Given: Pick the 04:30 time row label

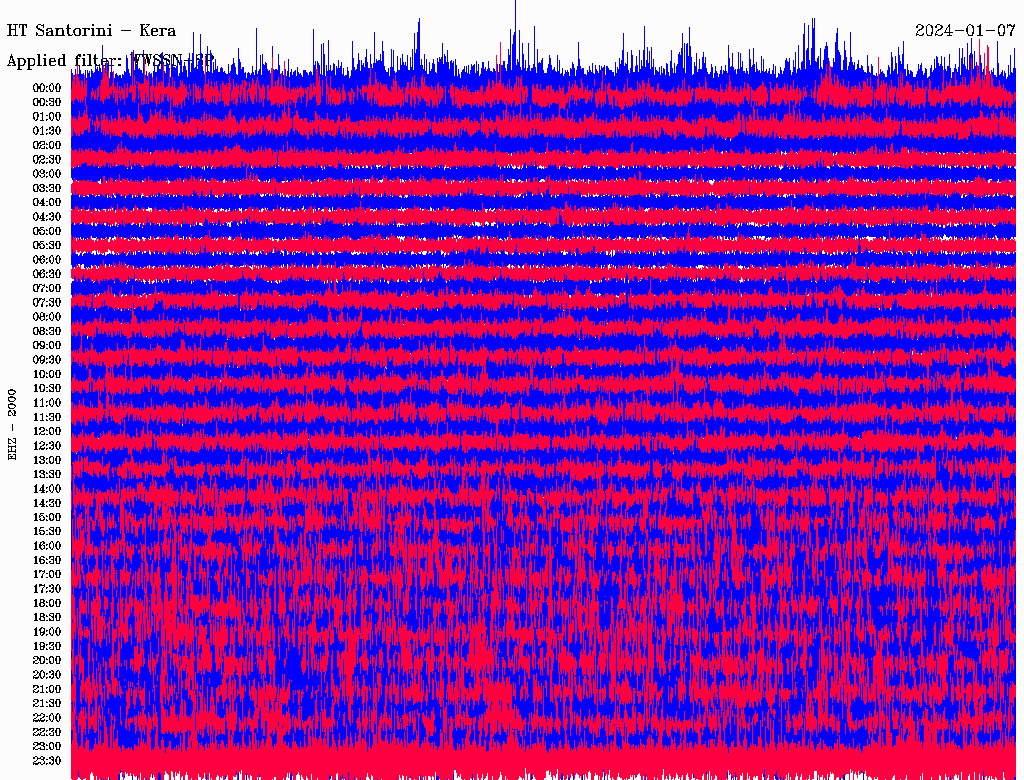Looking at the screenshot, I should click(x=47, y=217).
